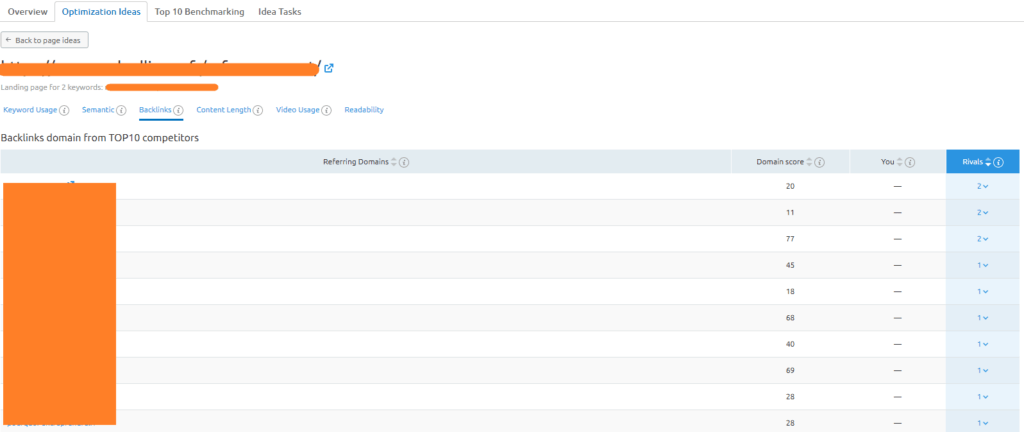
Task: Expand rivals for domain score 45 row
Action: [983, 265]
